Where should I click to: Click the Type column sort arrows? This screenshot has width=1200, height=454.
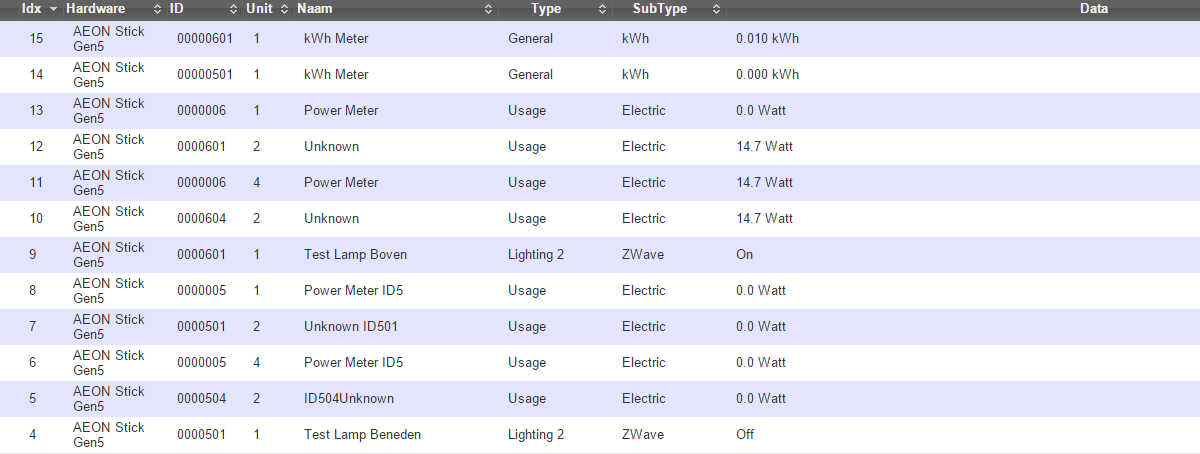(602, 9)
